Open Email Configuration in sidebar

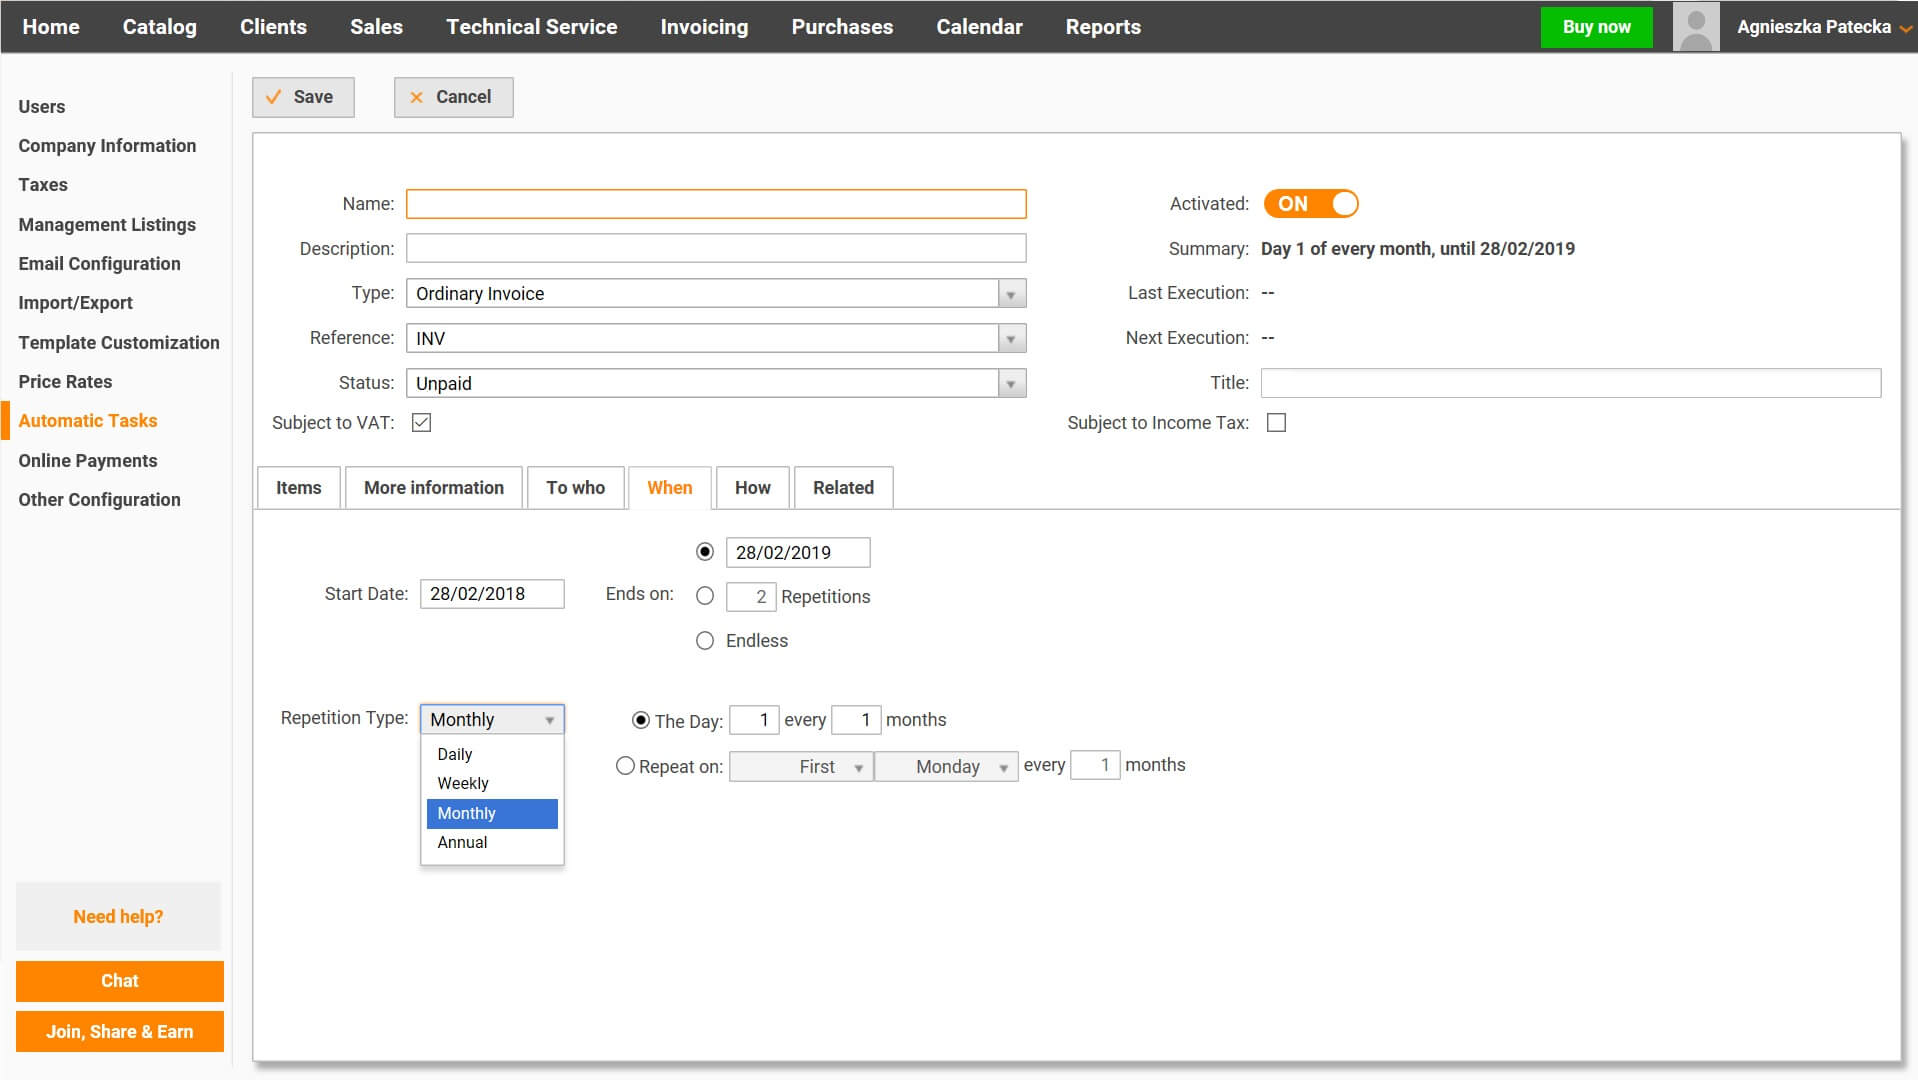(99, 264)
